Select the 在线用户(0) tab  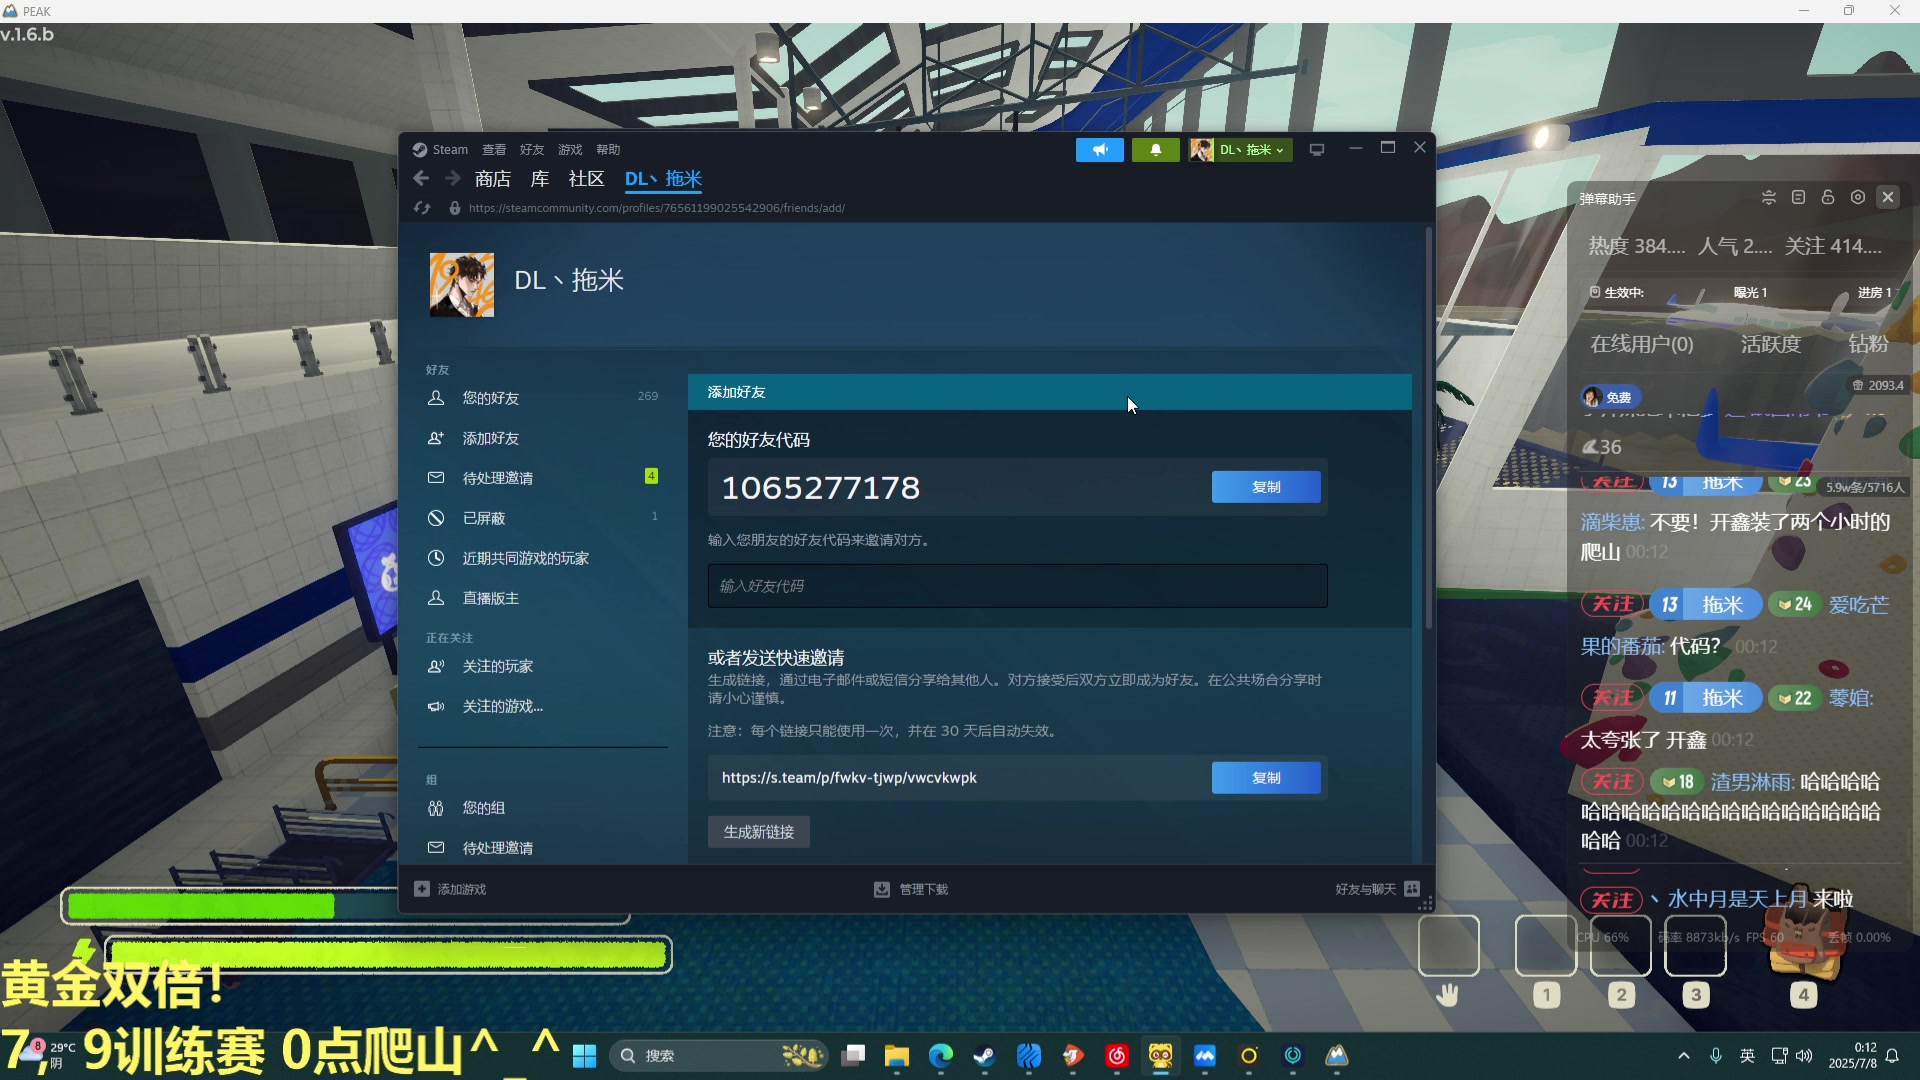coord(1642,344)
